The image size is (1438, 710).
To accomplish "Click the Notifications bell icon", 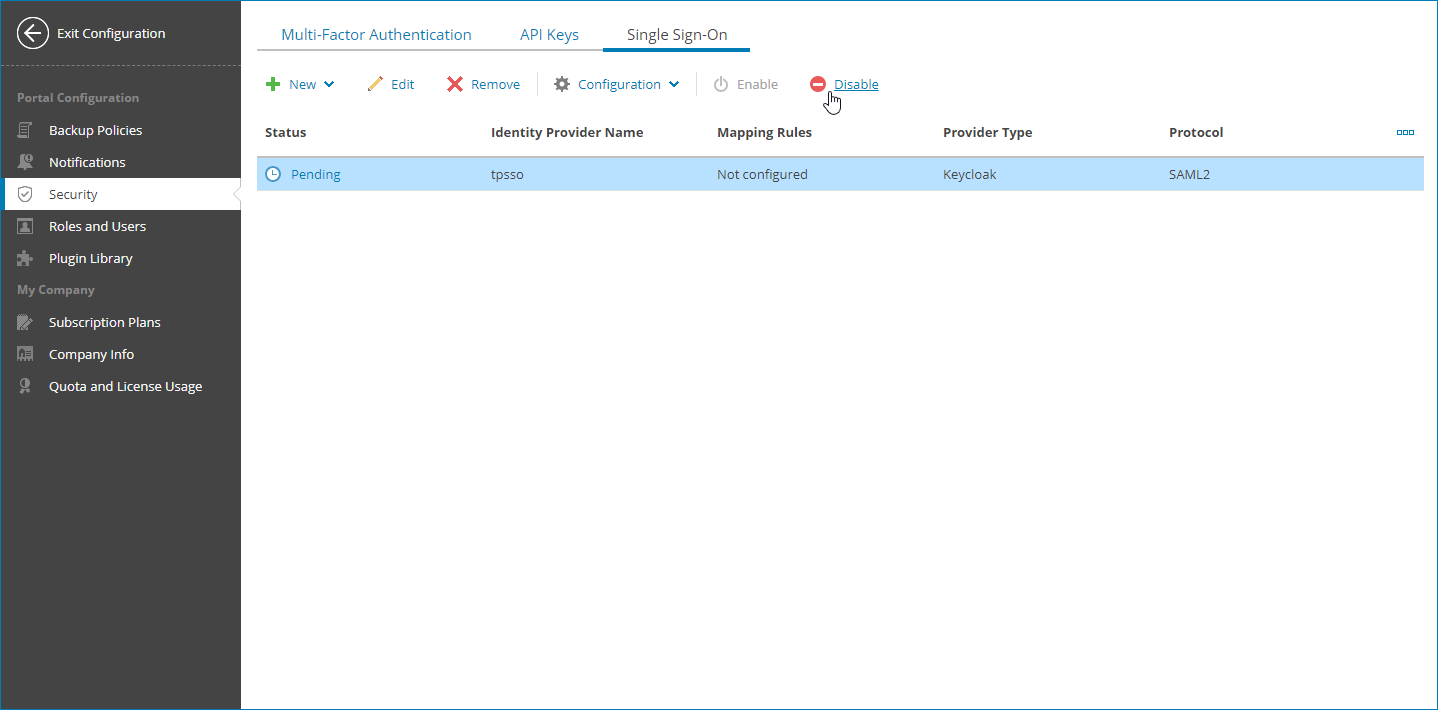I will point(26,162).
